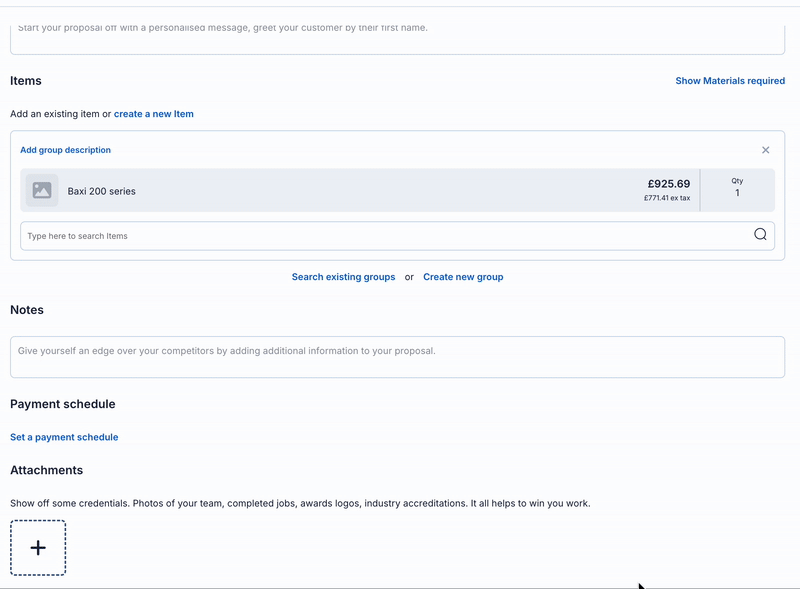The height and width of the screenshot is (589, 800).
Task: Open Search existing groups
Action: pos(343,277)
